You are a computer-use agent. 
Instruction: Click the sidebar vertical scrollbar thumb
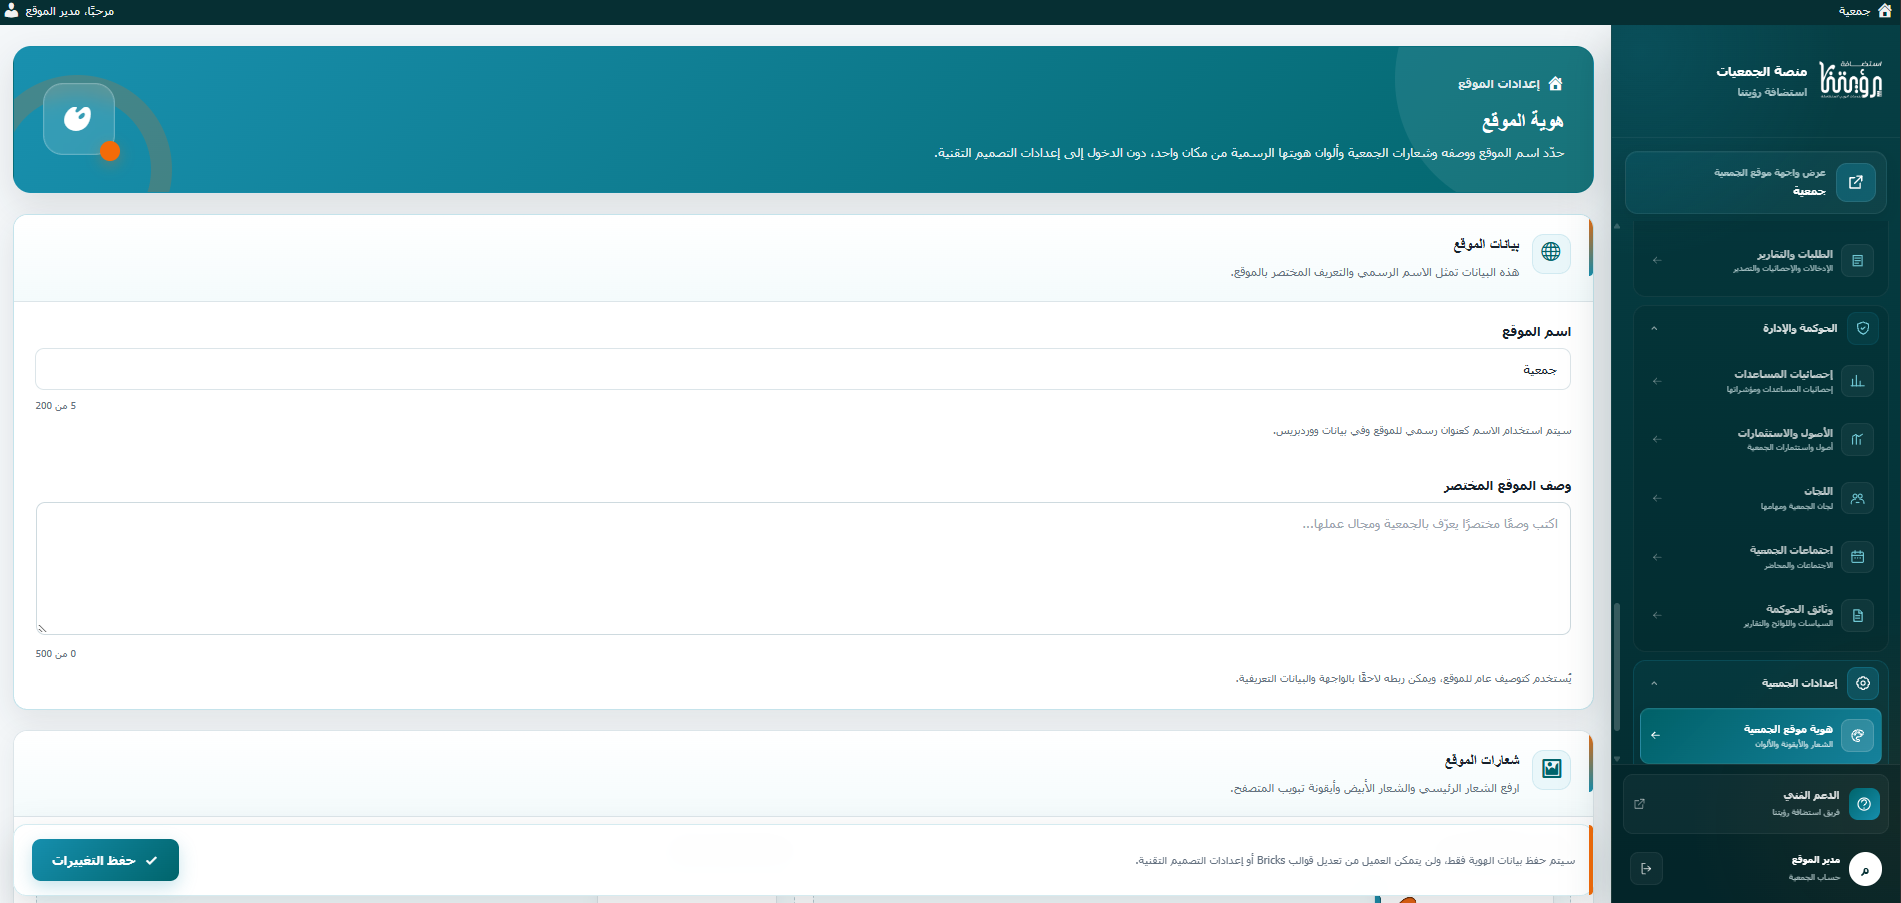point(1616,666)
